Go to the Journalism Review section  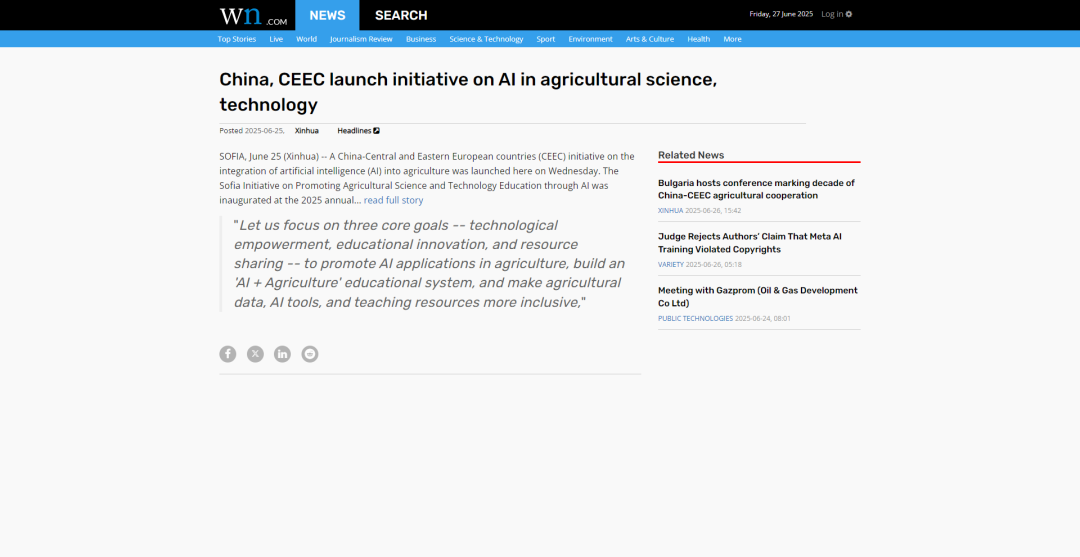361,39
